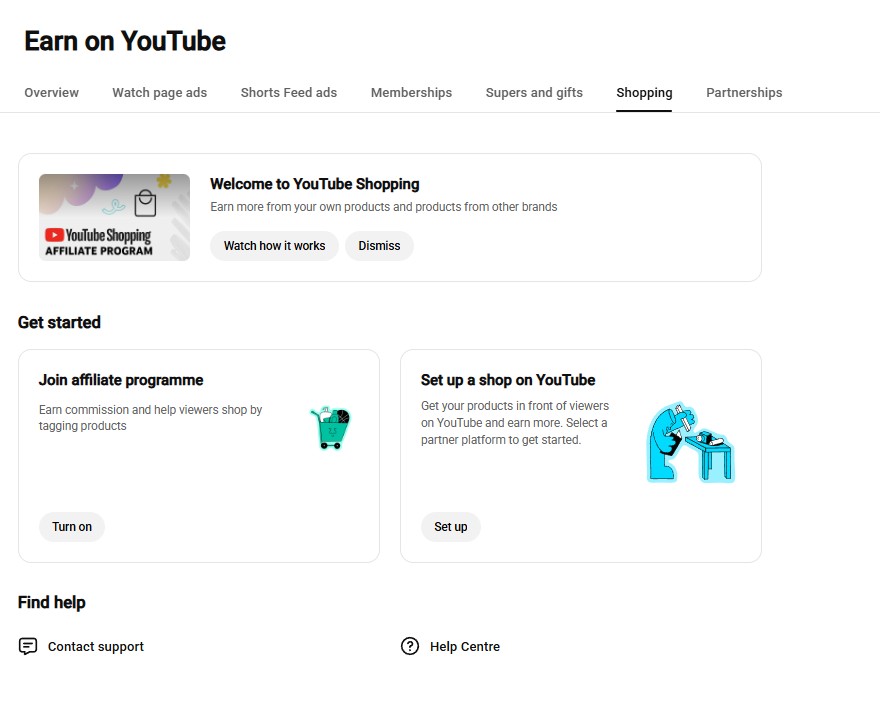Turn on the affiliate programme
Screen dimensions: 880x709
point(72,527)
